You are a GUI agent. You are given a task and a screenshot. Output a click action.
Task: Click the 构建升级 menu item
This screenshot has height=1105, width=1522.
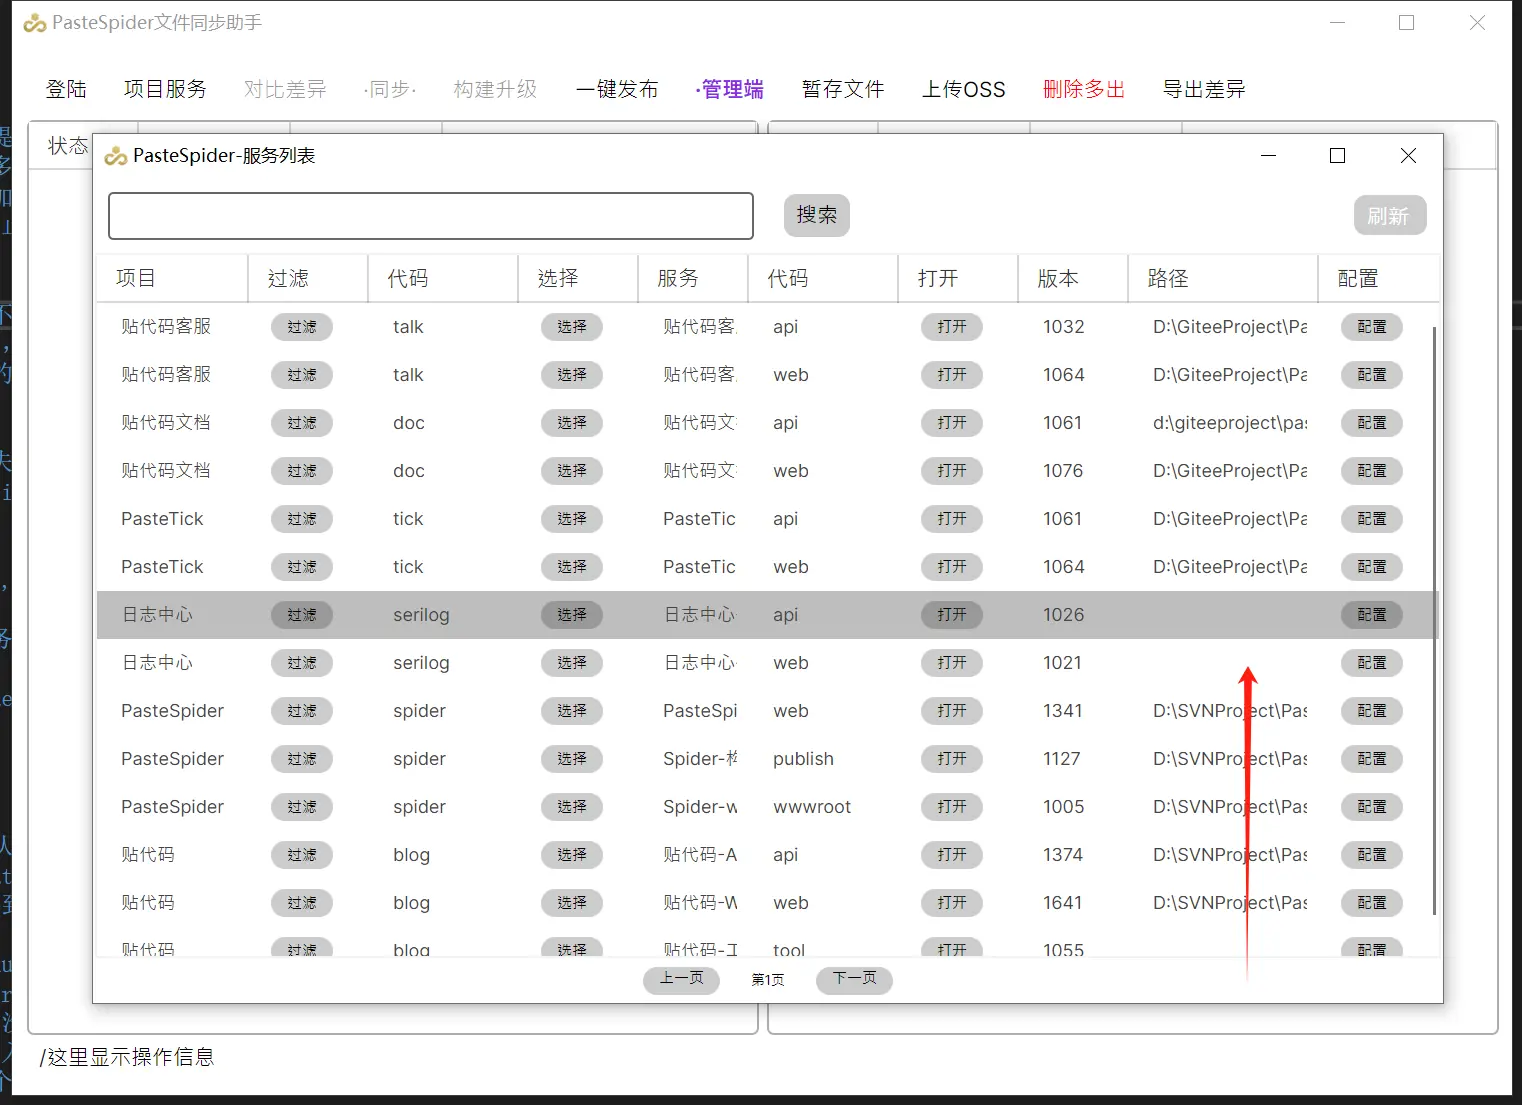(x=495, y=89)
